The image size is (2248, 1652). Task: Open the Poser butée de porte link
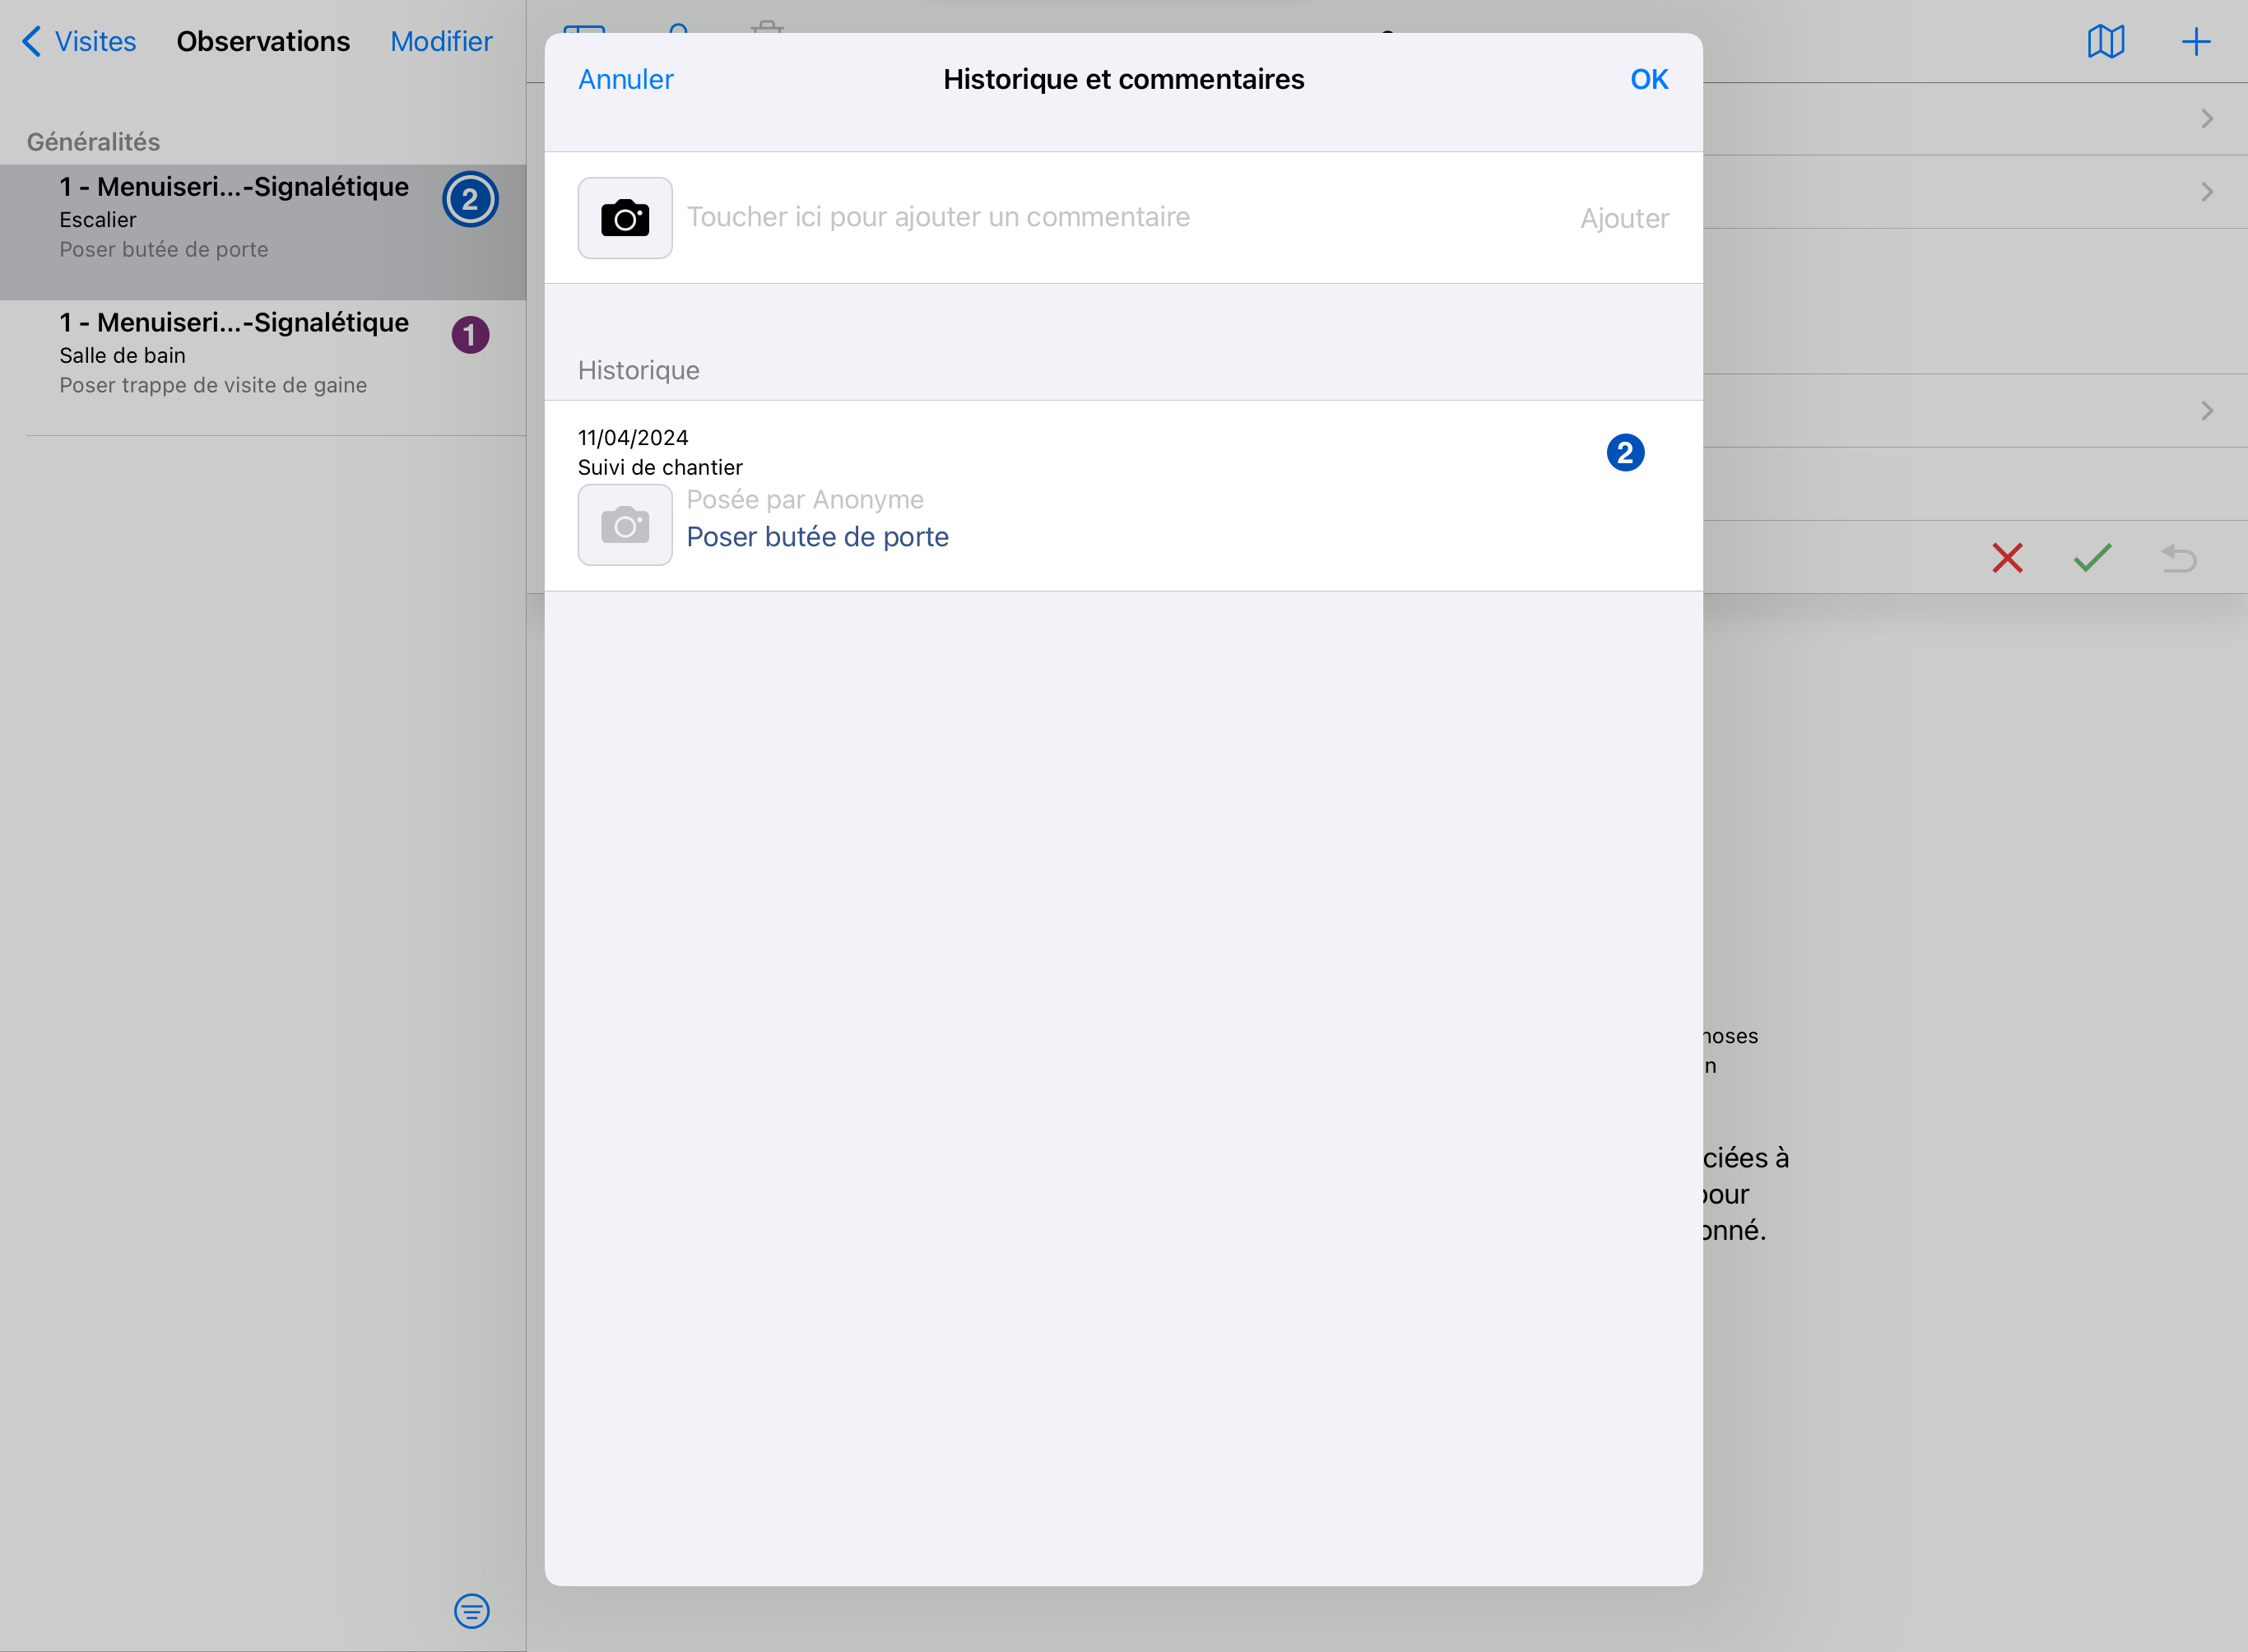point(817,537)
